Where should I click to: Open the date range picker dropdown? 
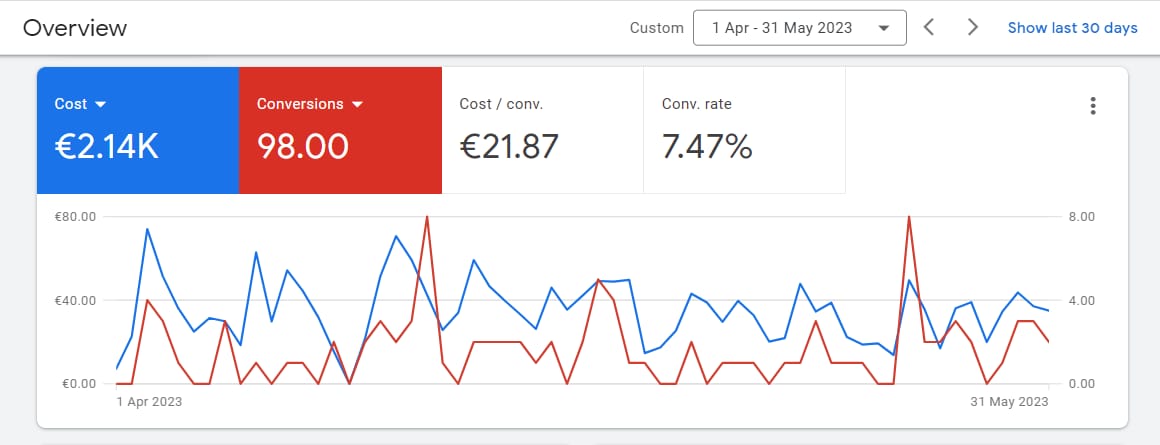tap(799, 28)
